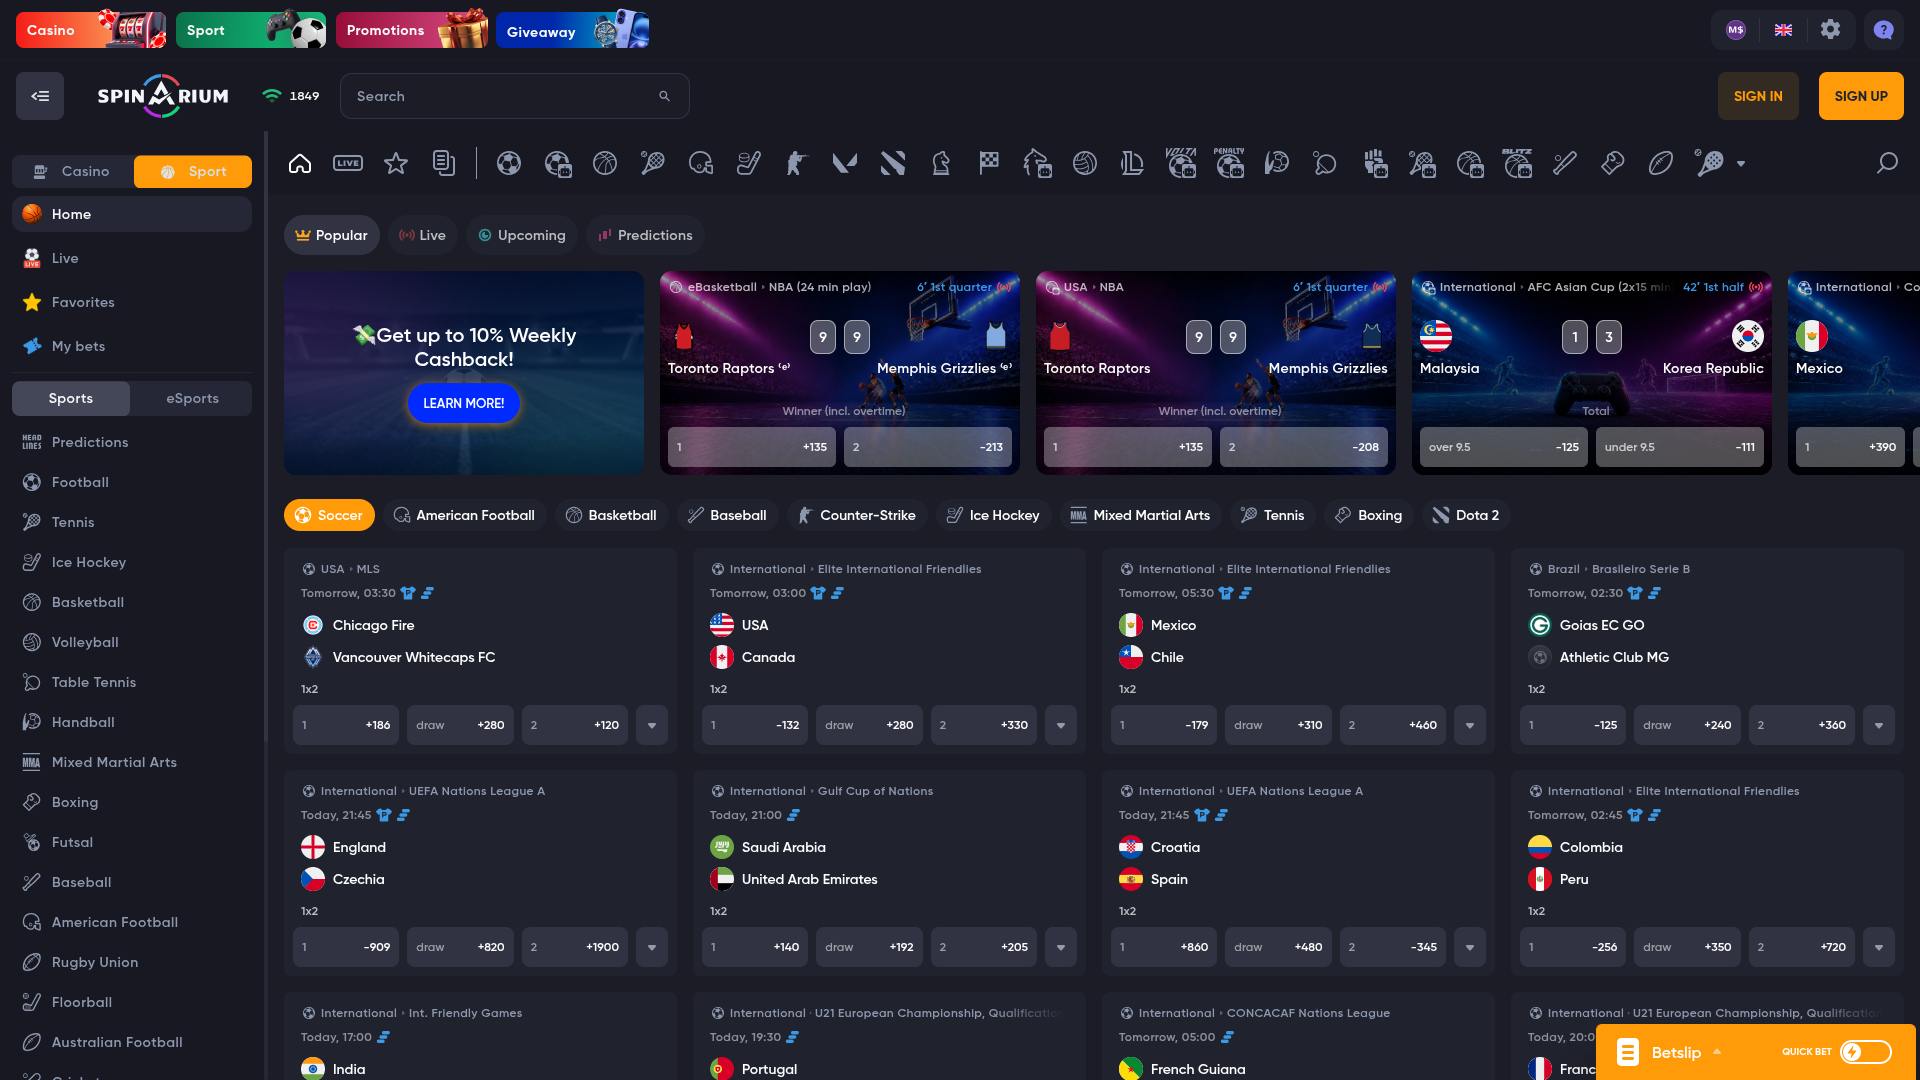Click LEARN MORE! on cashback banner
Viewport: 1920px width, 1080px height.
(x=464, y=403)
